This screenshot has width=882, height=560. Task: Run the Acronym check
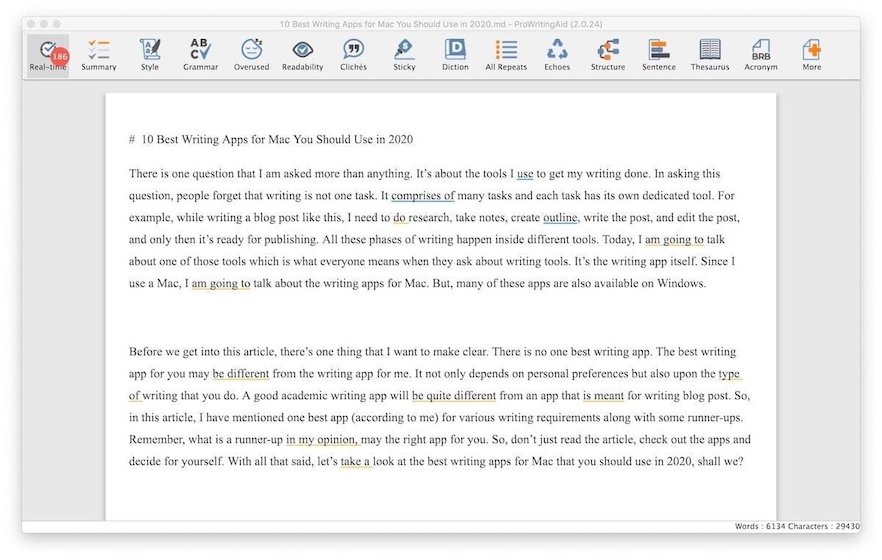click(761, 54)
